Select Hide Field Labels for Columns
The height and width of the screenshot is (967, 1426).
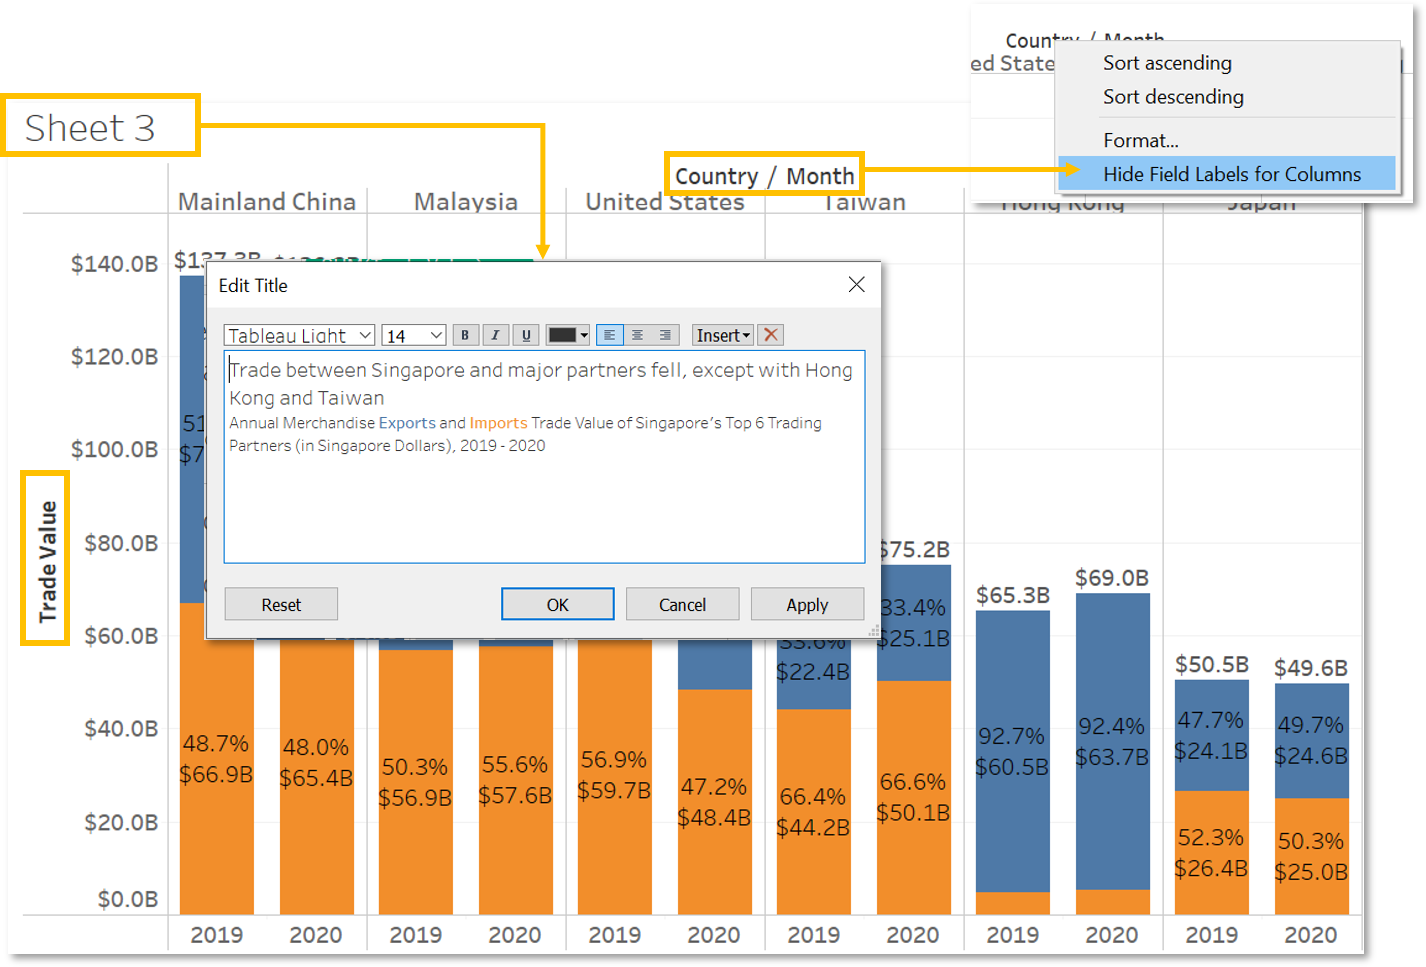click(1231, 174)
